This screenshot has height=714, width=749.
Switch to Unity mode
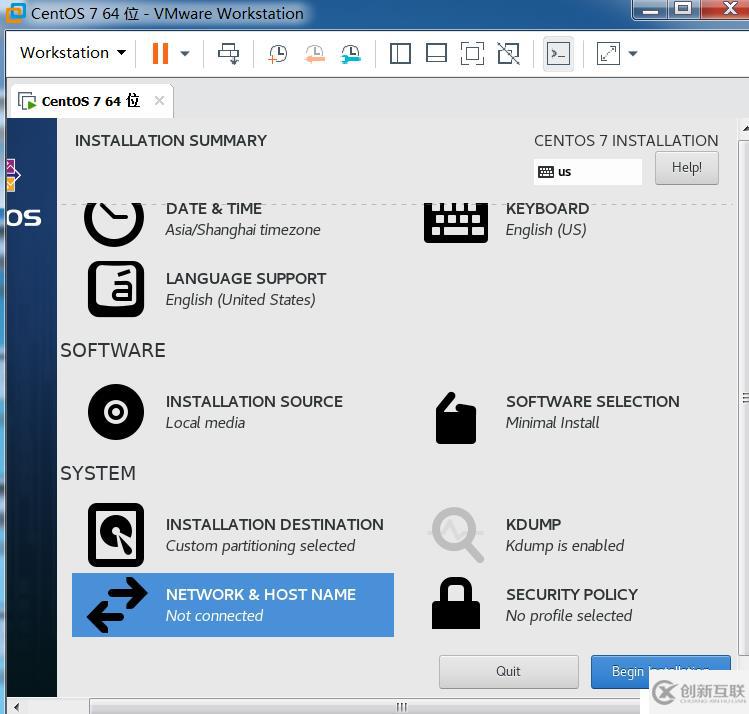tap(508, 53)
